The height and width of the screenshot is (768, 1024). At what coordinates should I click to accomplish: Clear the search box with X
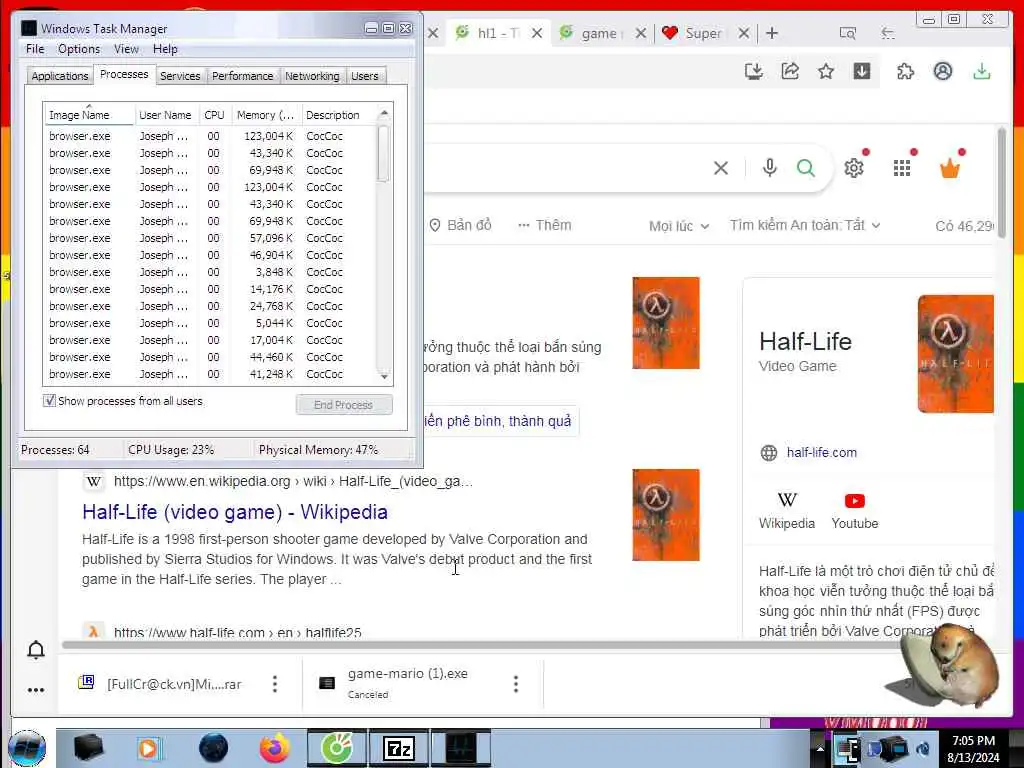click(721, 168)
